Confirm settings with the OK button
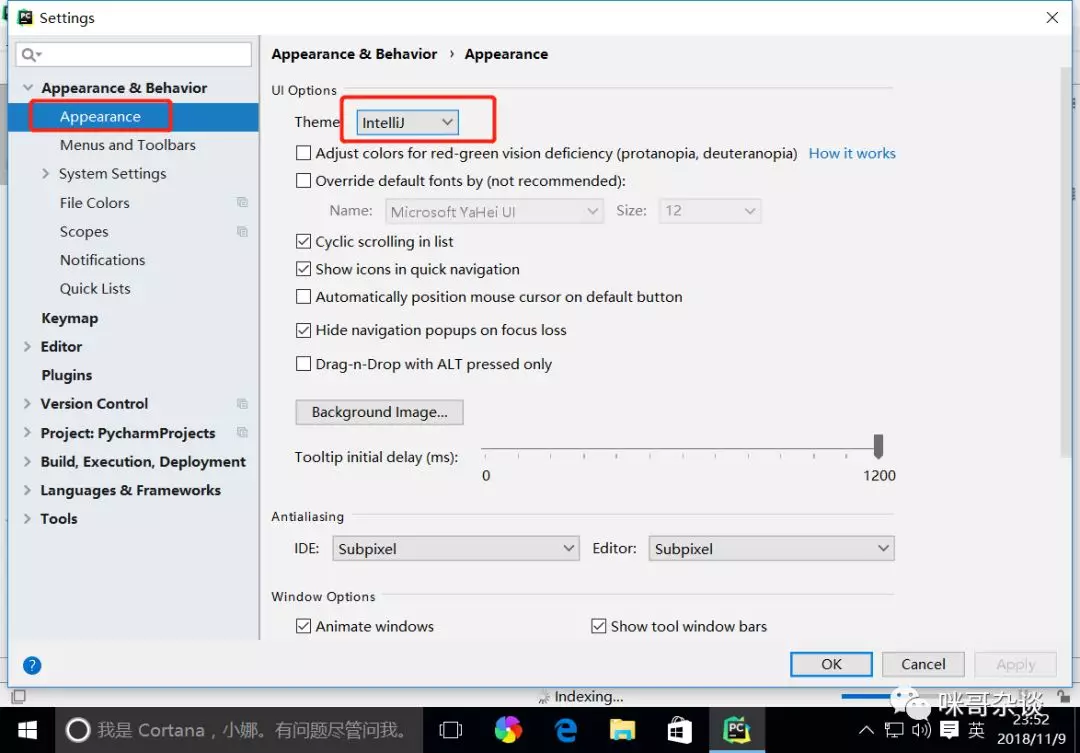The height and width of the screenshot is (753, 1080). tap(831, 664)
